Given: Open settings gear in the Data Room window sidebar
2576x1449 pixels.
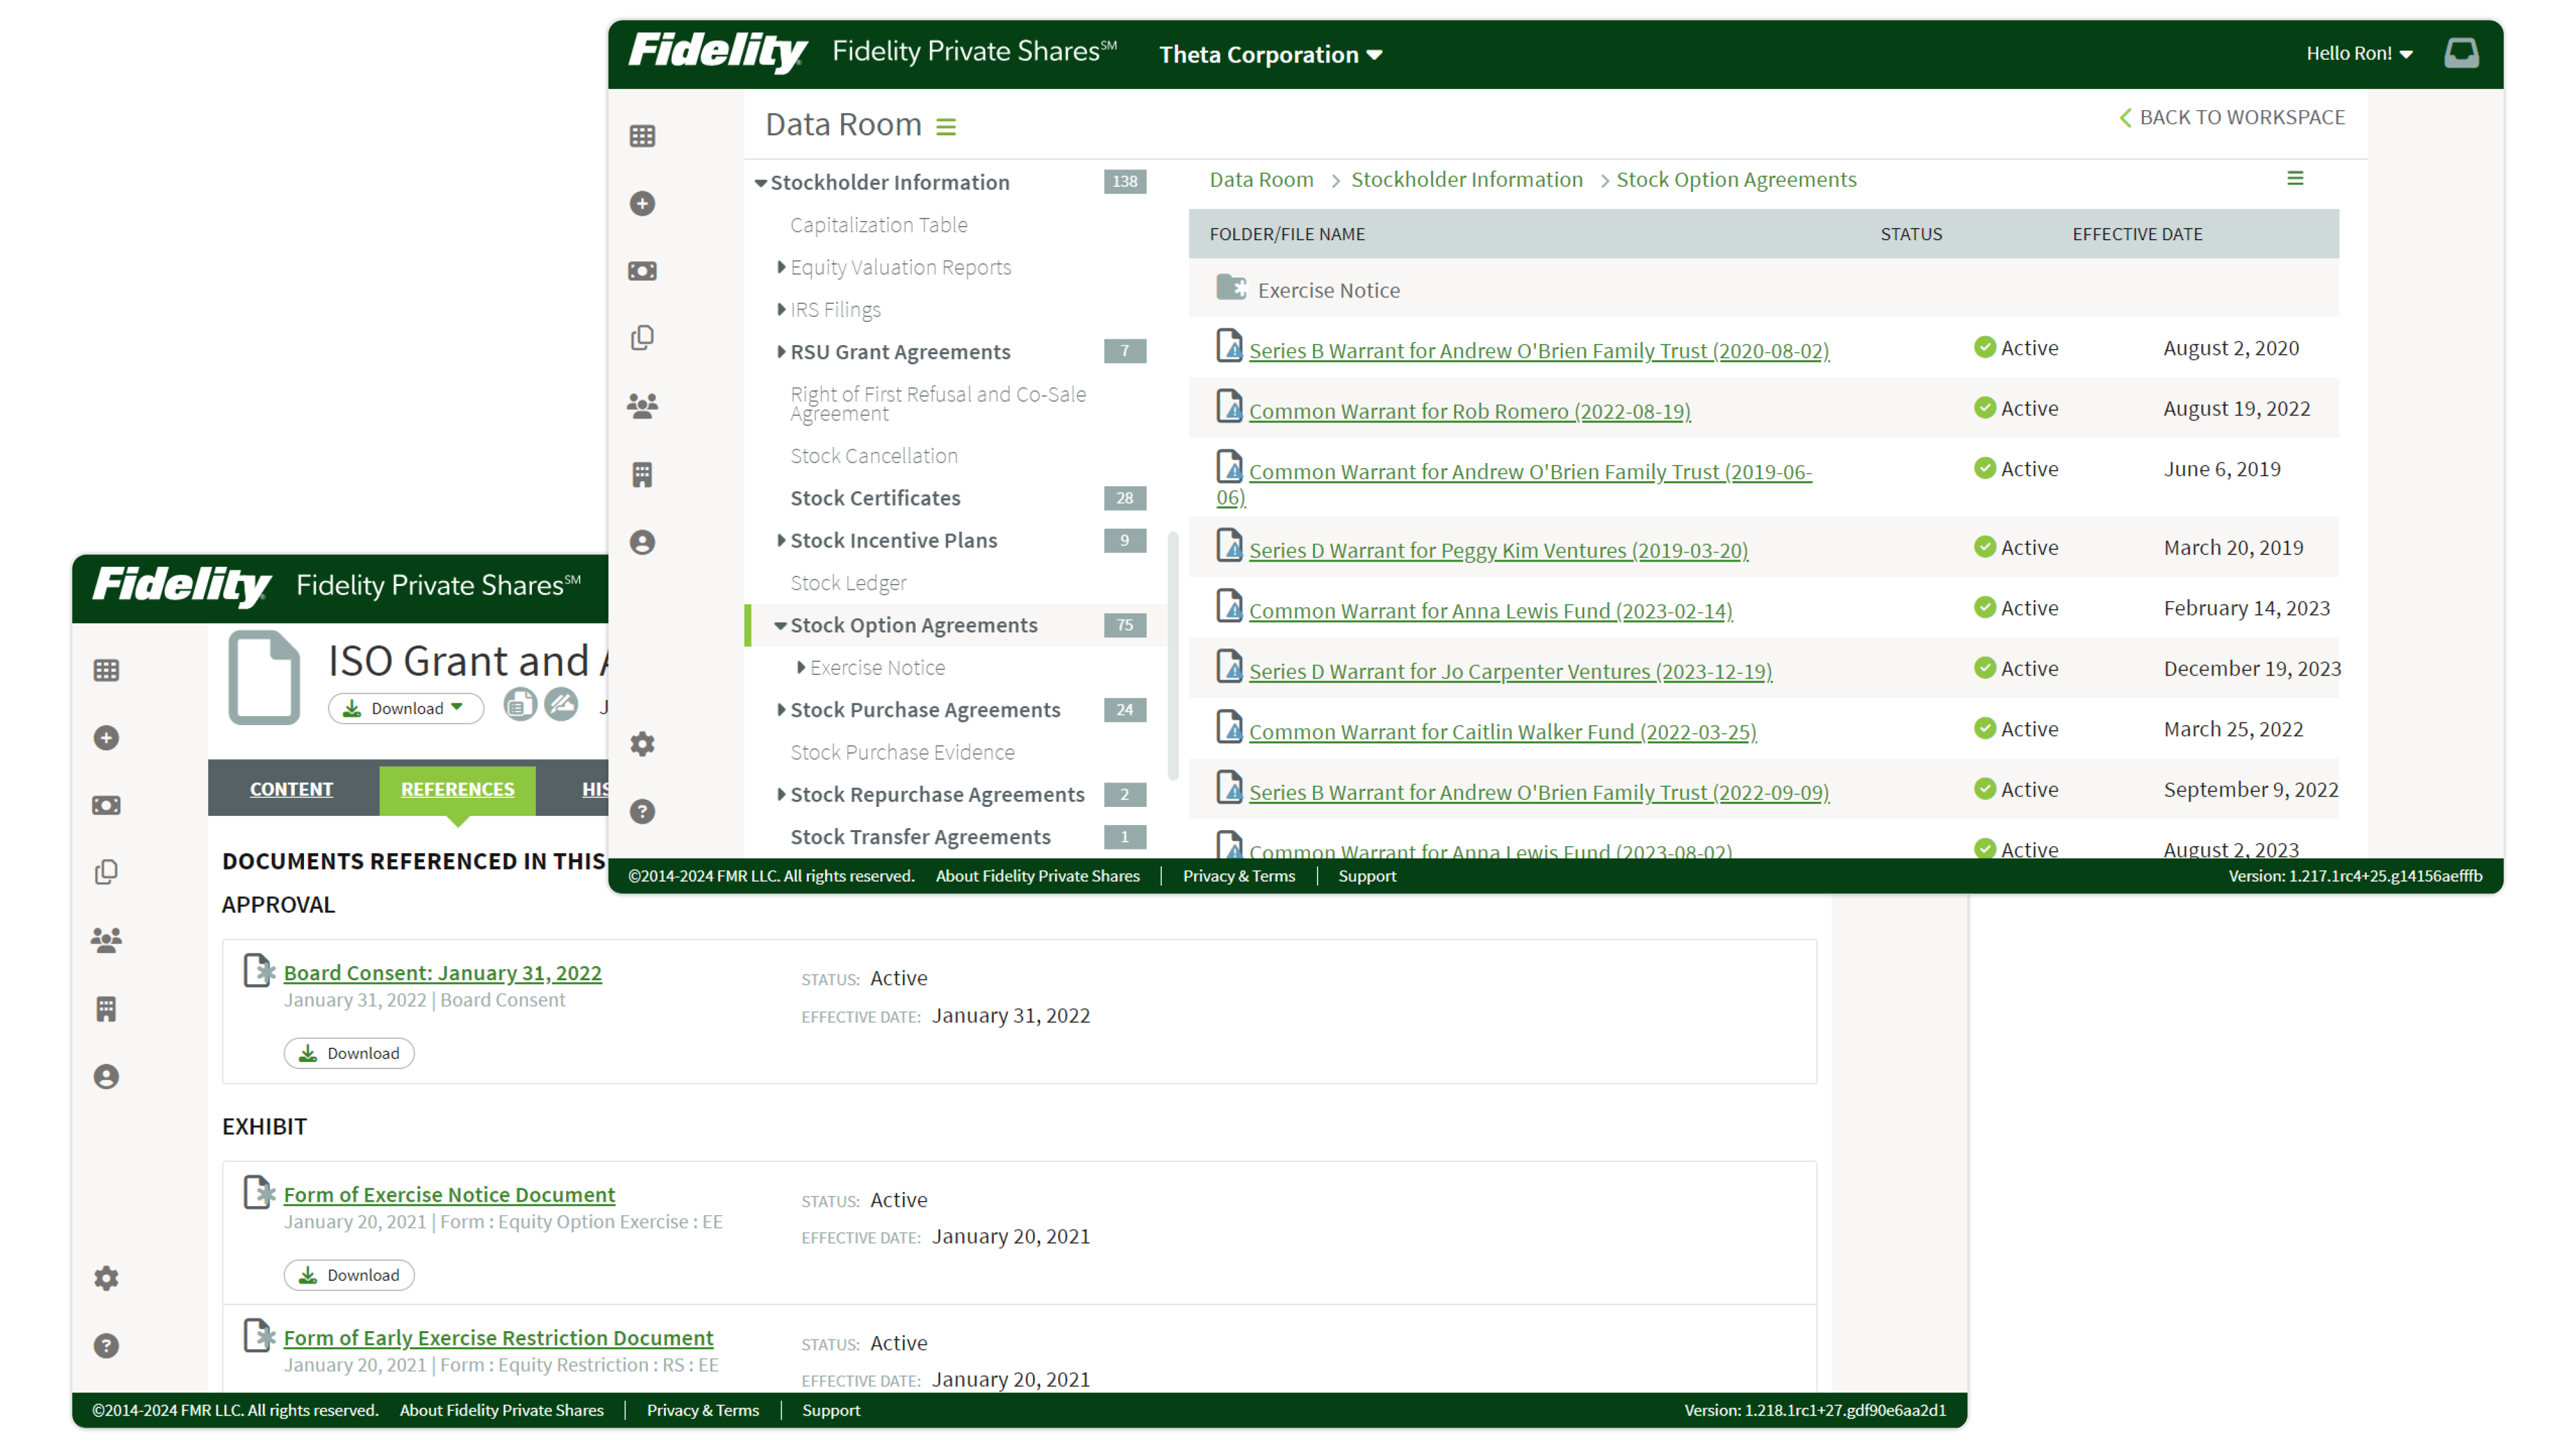Looking at the screenshot, I should [642, 744].
